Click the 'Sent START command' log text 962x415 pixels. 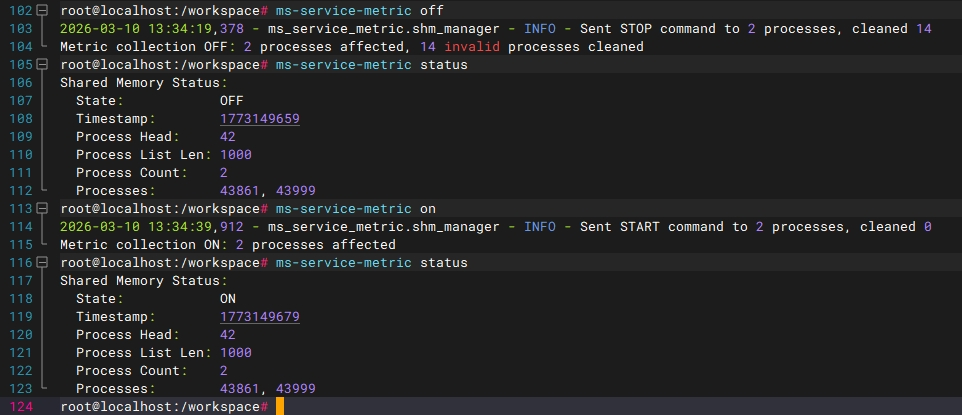[656, 227]
